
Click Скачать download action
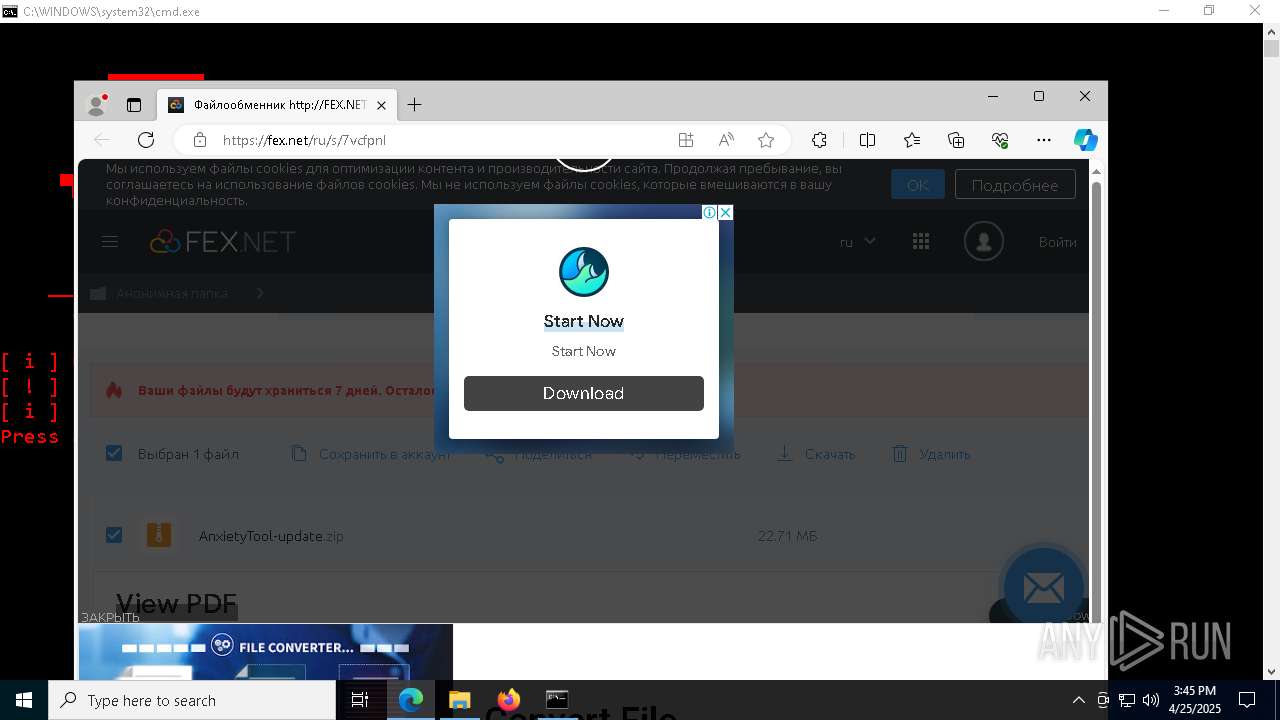817,454
